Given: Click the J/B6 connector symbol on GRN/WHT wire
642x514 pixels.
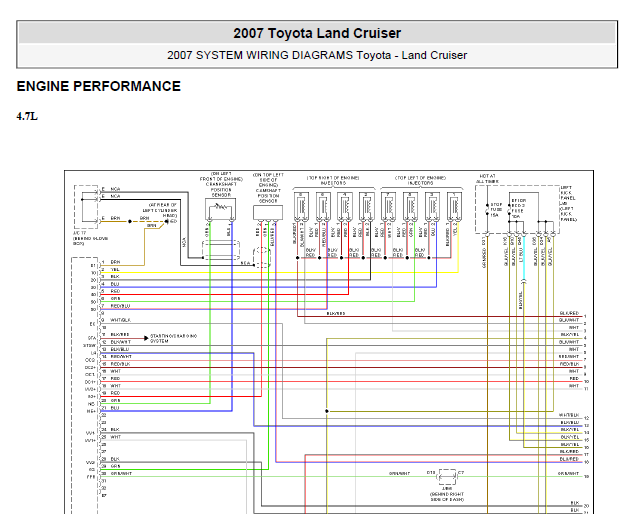Looking at the screenshot, I should point(447,476).
